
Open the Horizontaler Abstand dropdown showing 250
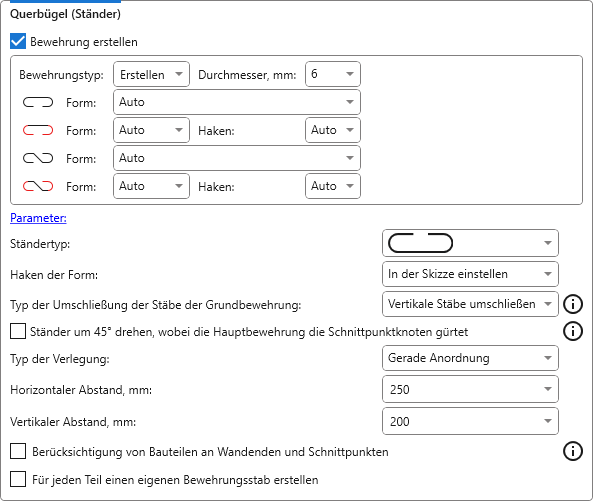pos(470,389)
